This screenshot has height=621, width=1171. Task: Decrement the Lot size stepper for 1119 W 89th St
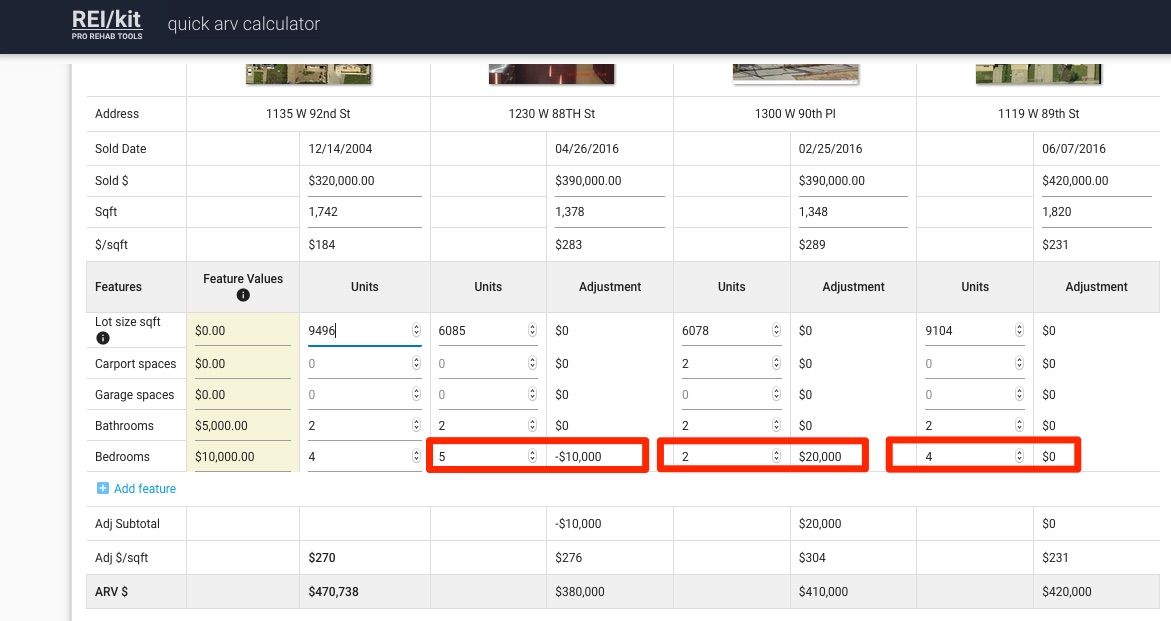coord(1019,335)
